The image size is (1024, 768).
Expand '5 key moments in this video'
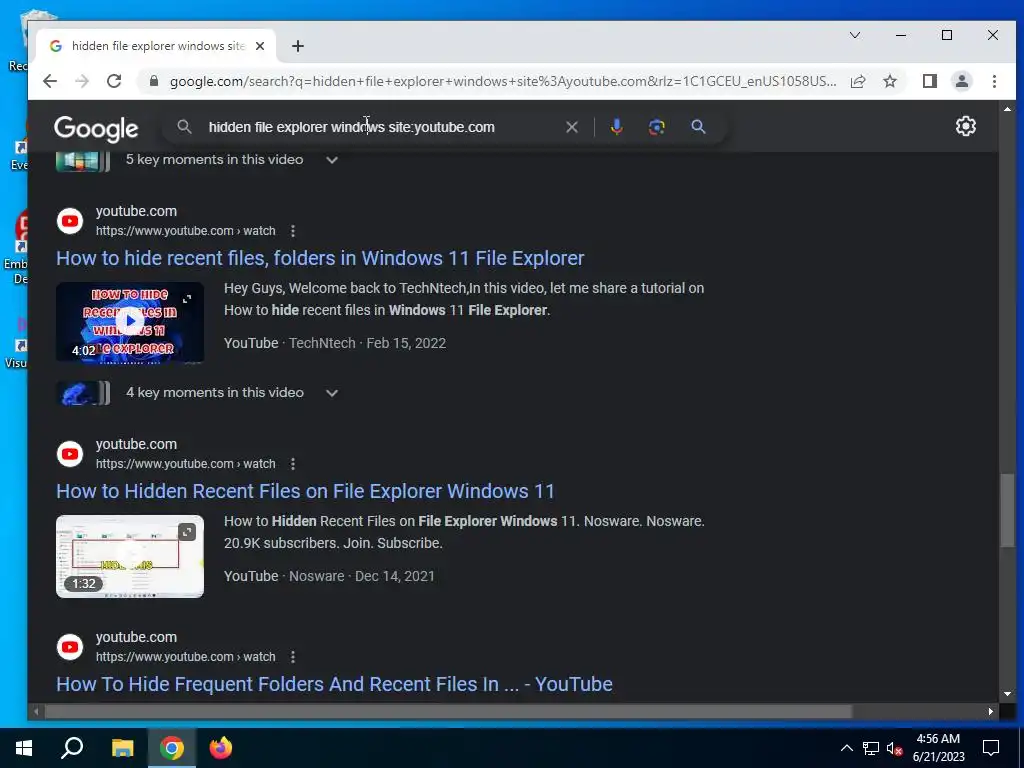click(x=332, y=160)
